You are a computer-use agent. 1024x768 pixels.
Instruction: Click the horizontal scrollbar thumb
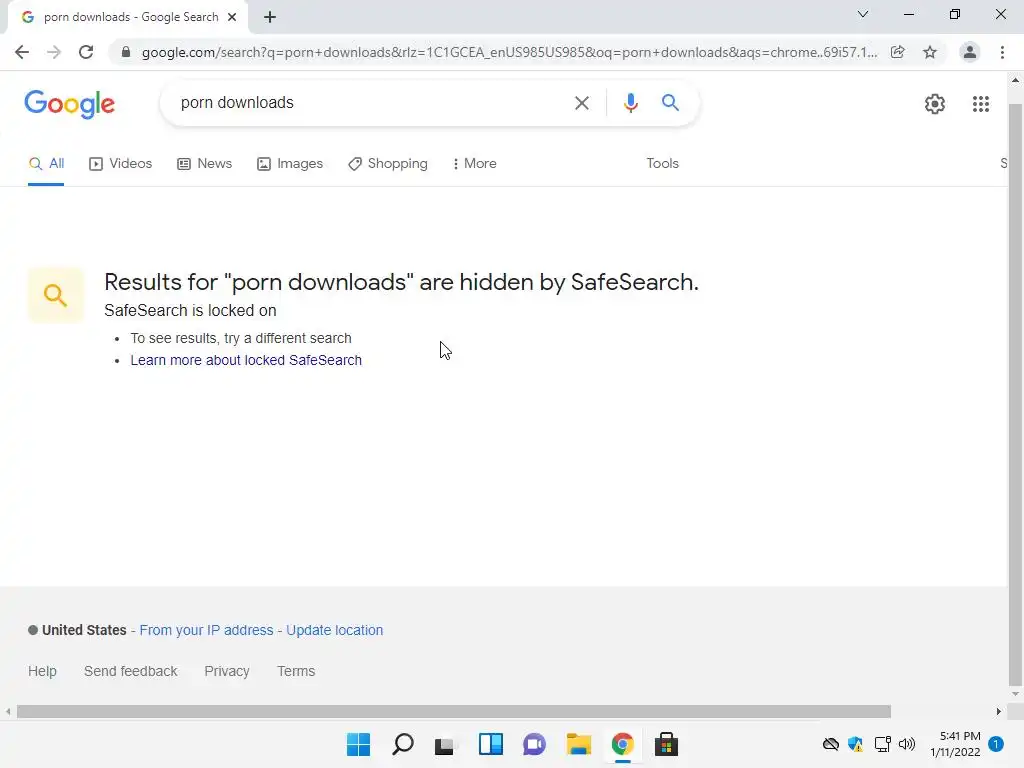tap(454, 711)
